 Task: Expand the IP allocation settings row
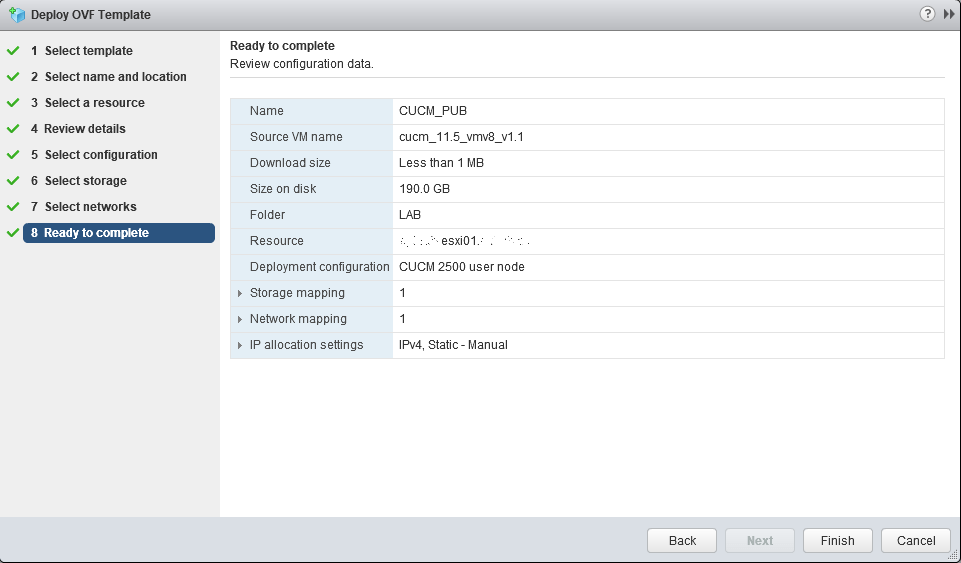(240, 346)
